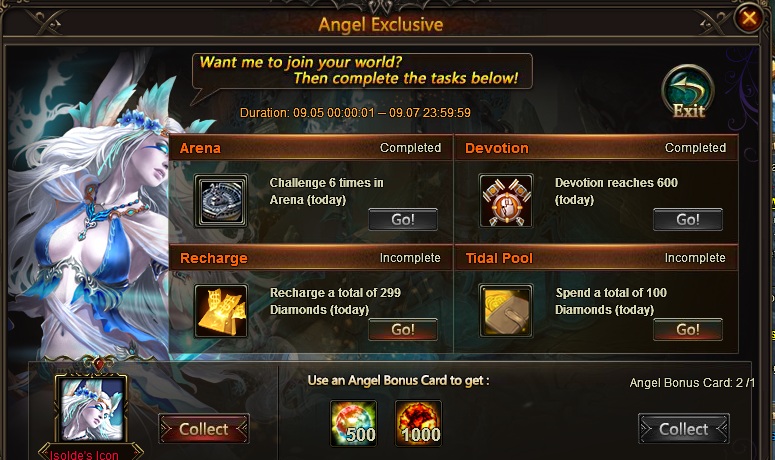Click Go! for the Recharge task

pos(403,330)
